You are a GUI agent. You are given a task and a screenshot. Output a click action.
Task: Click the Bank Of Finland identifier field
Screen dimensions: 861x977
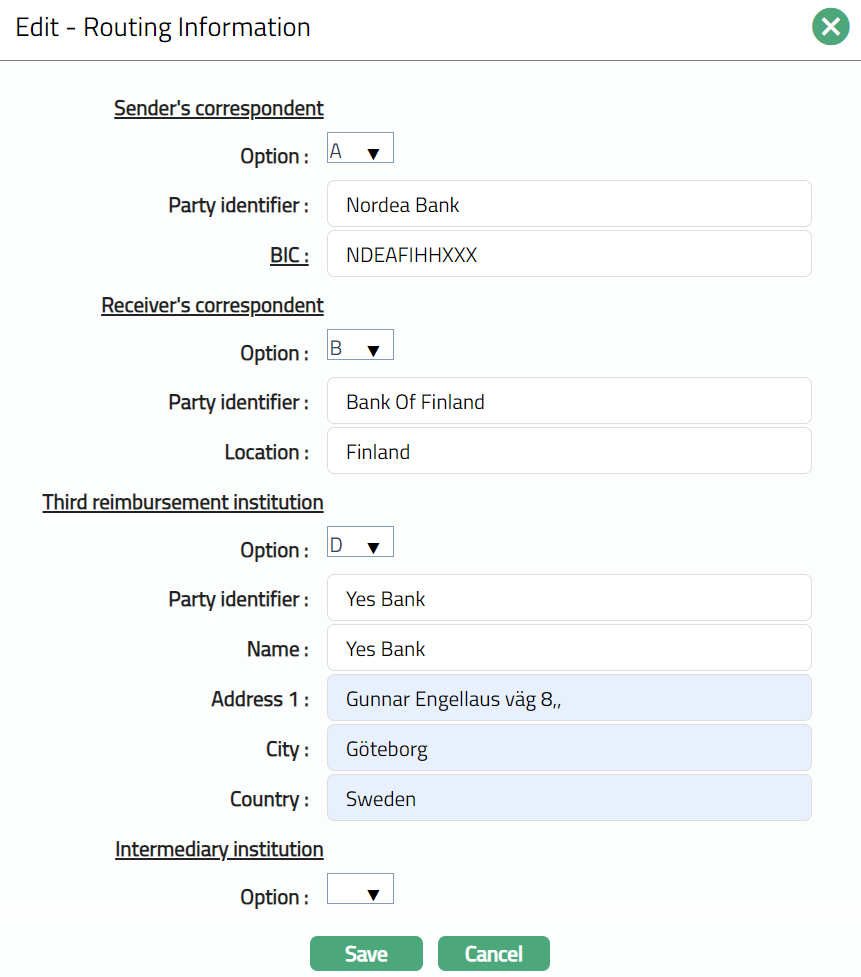tap(569, 401)
